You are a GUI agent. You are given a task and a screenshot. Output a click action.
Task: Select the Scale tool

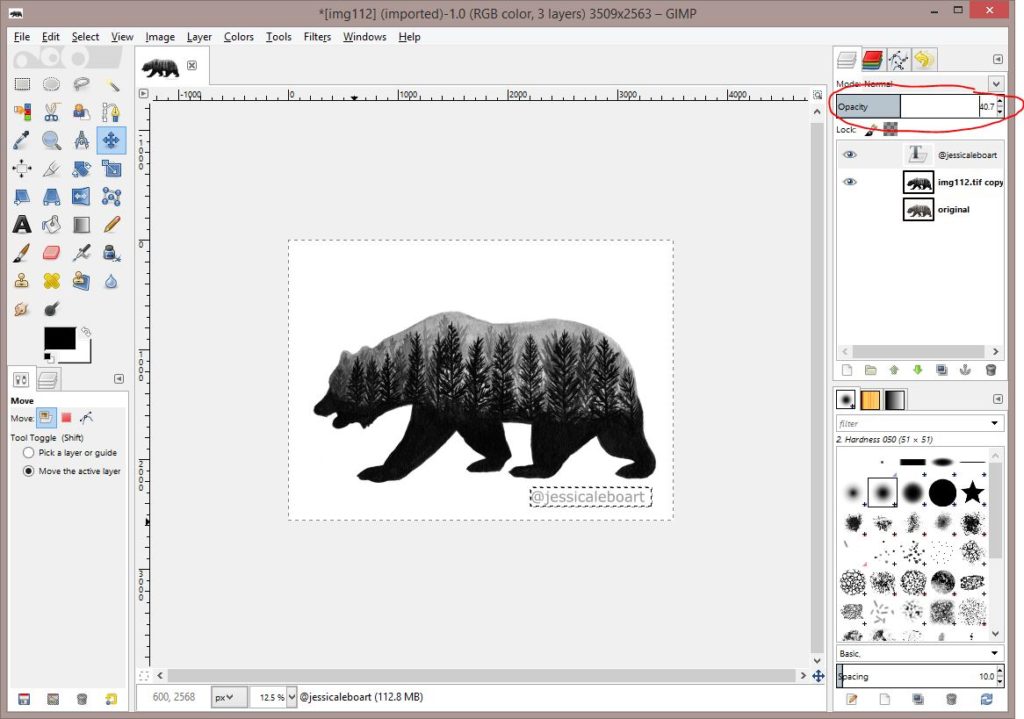click(x=112, y=168)
